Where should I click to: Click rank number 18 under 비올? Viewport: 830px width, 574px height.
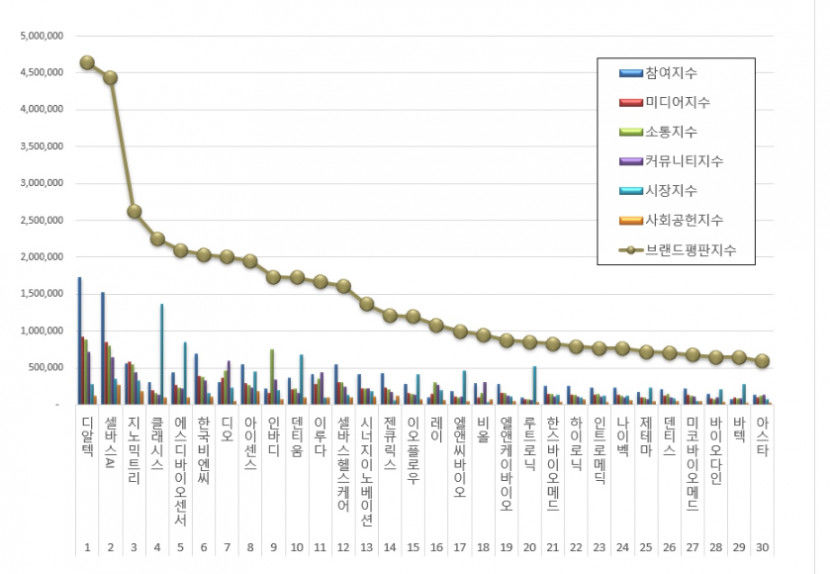pyautogui.click(x=483, y=548)
